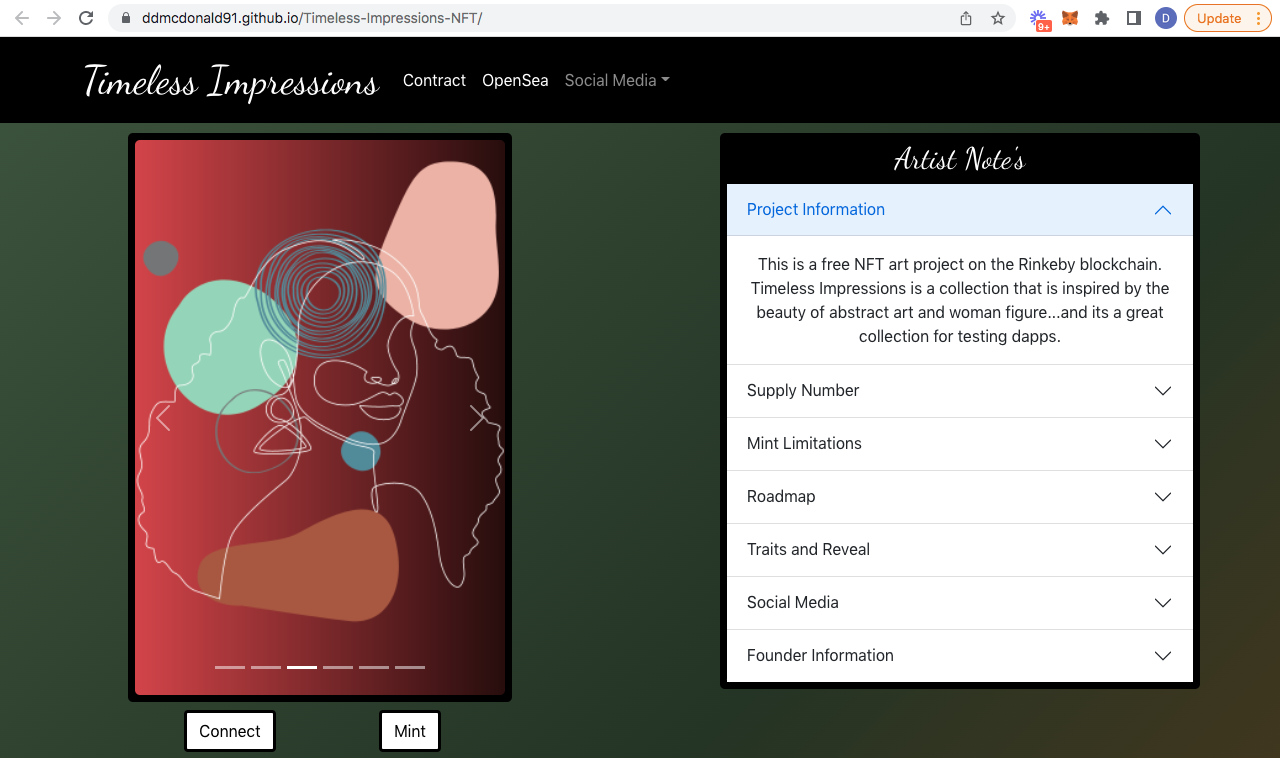Click the Connect button
Viewport: 1280px width, 758px height.
(229, 731)
